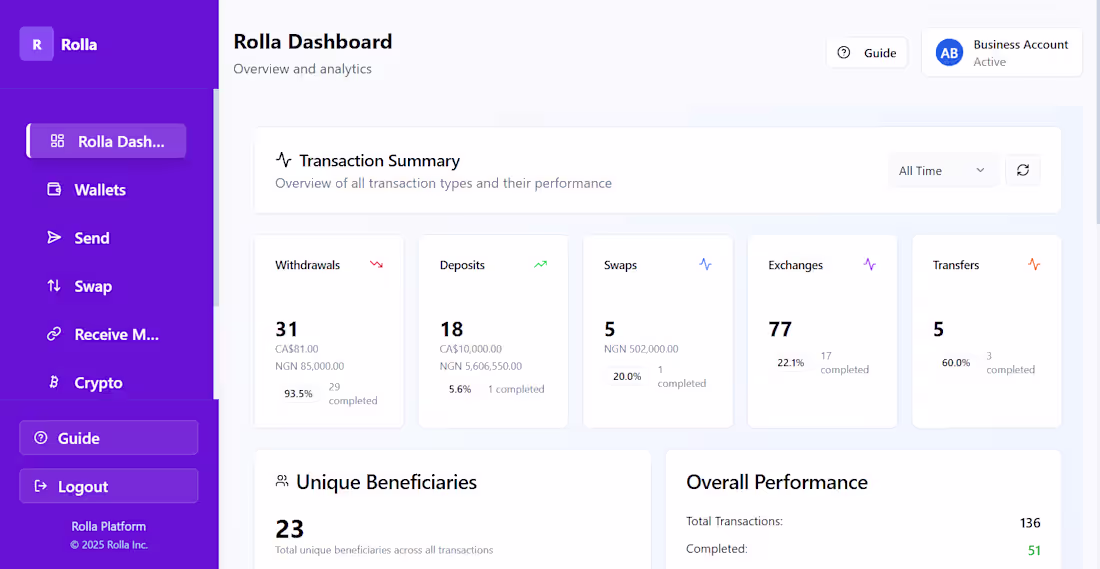
Task: Click NGN 5,606,550.00 deposits amount
Action: point(481,366)
